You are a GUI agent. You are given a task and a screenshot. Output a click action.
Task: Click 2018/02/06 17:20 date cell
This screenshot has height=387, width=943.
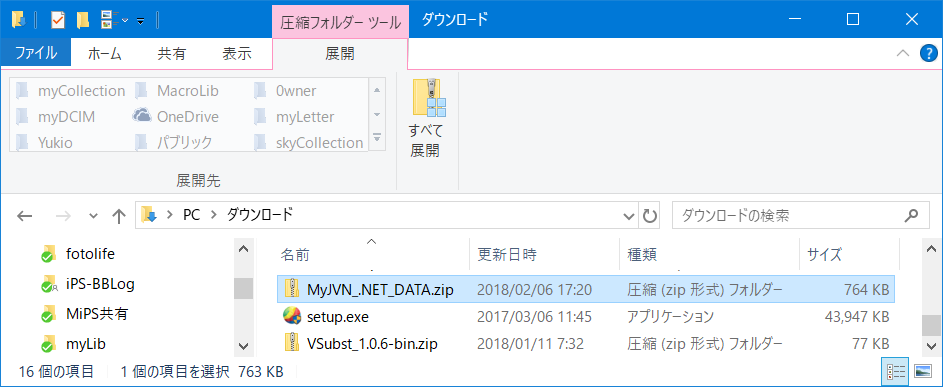click(535, 289)
